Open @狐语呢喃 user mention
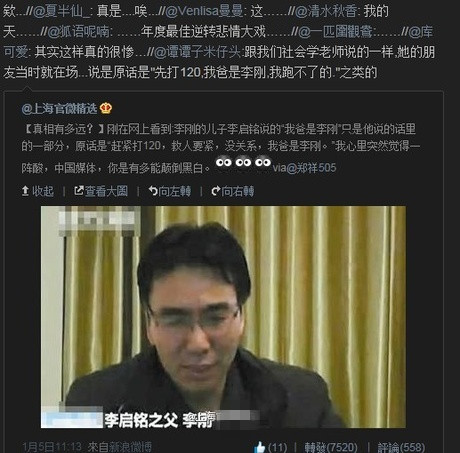The width and height of the screenshot is (460, 453). click(x=78, y=32)
